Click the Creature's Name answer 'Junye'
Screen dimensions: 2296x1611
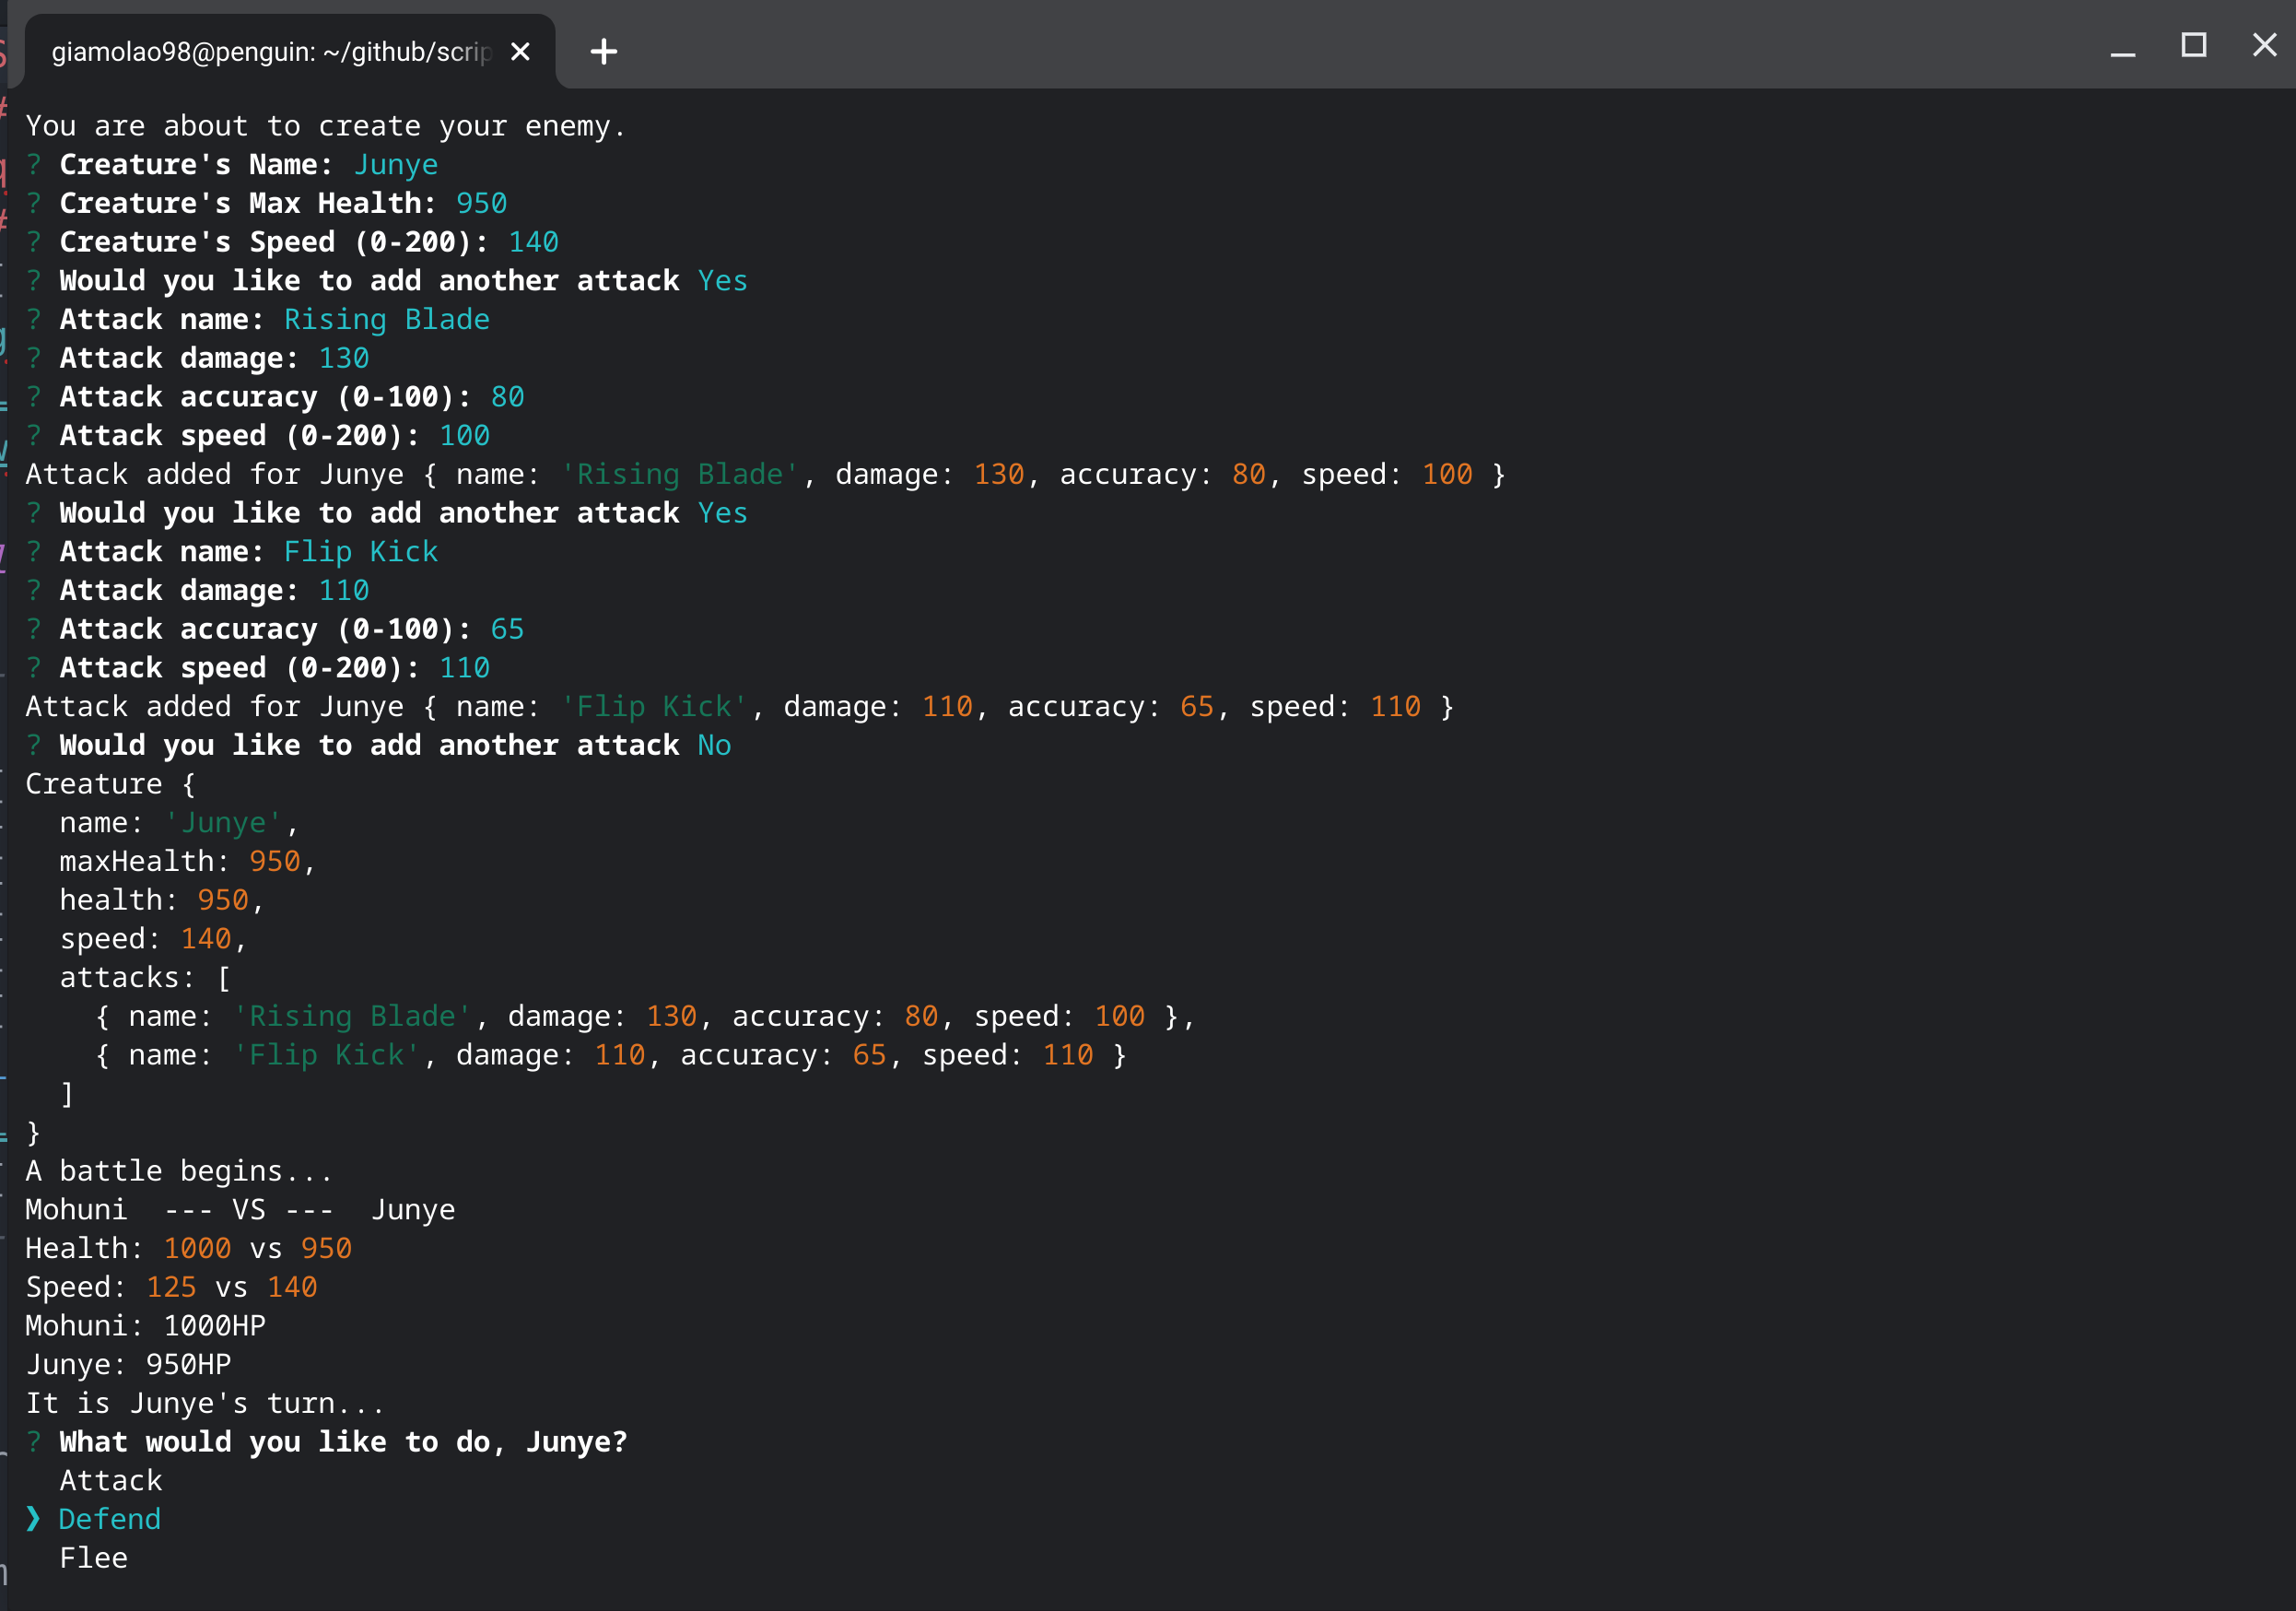[396, 165]
